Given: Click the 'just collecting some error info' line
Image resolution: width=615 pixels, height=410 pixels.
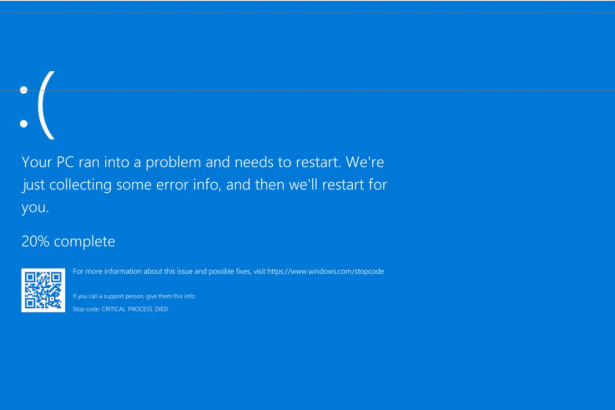Looking at the screenshot, I should click(x=205, y=185).
